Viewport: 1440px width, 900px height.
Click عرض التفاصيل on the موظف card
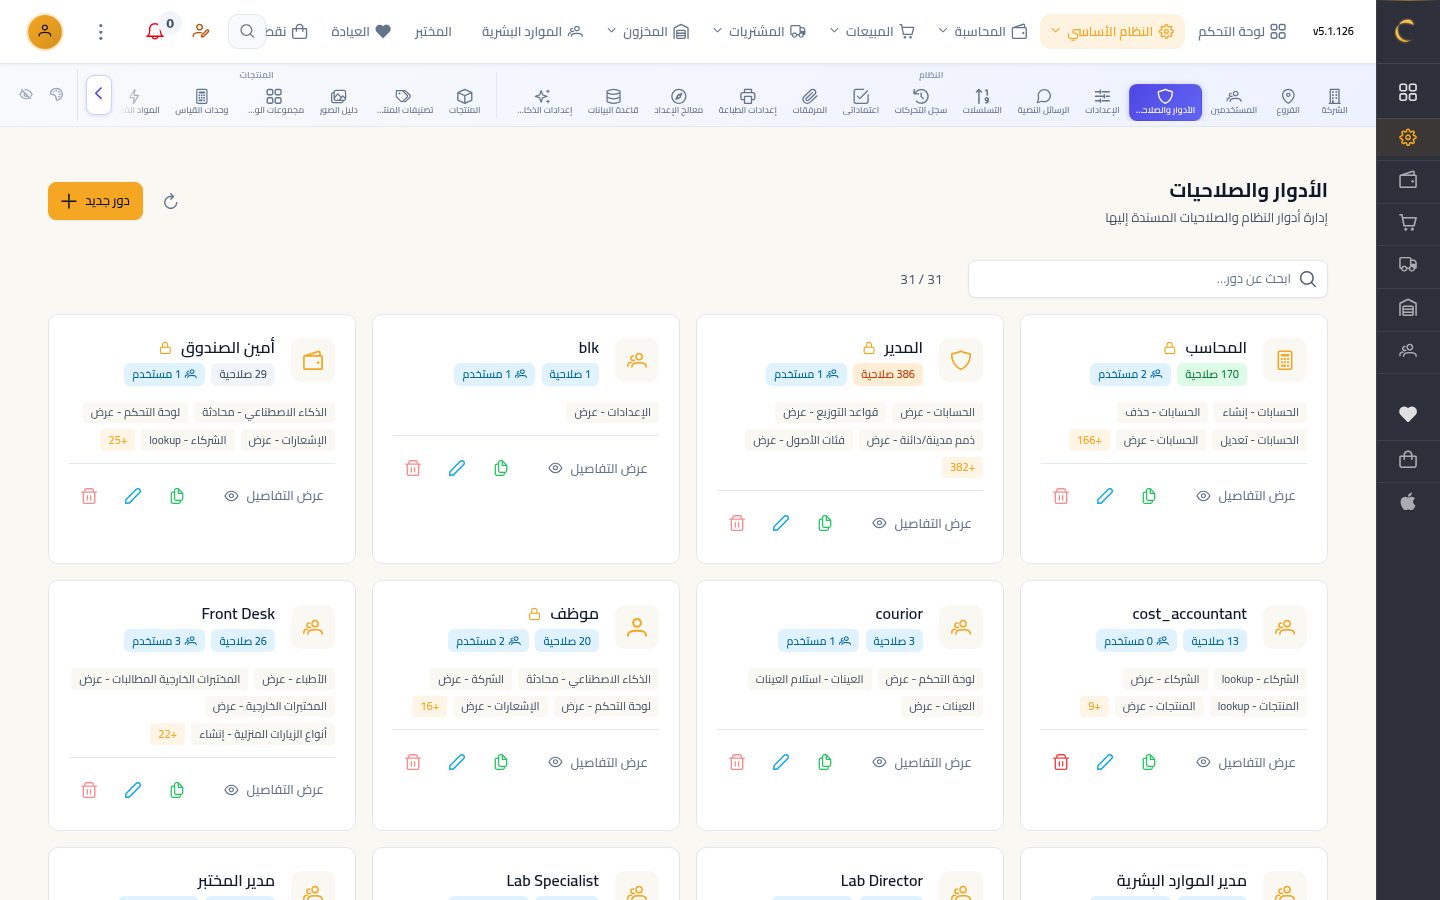[x=598, y=762]
